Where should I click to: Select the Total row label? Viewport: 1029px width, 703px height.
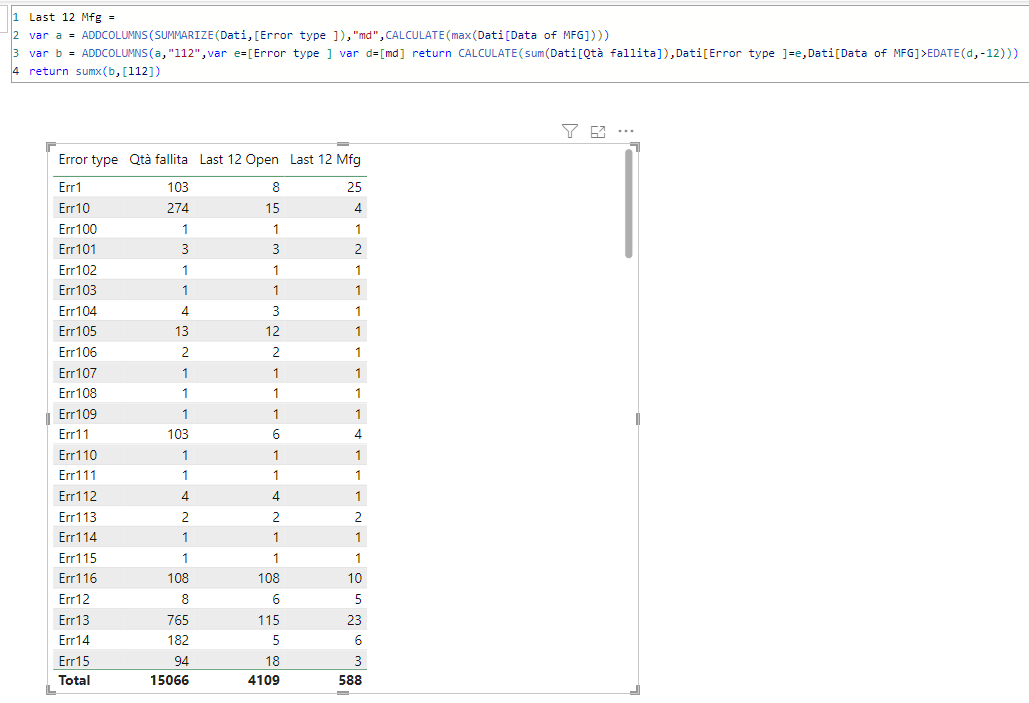coord(74,680)
